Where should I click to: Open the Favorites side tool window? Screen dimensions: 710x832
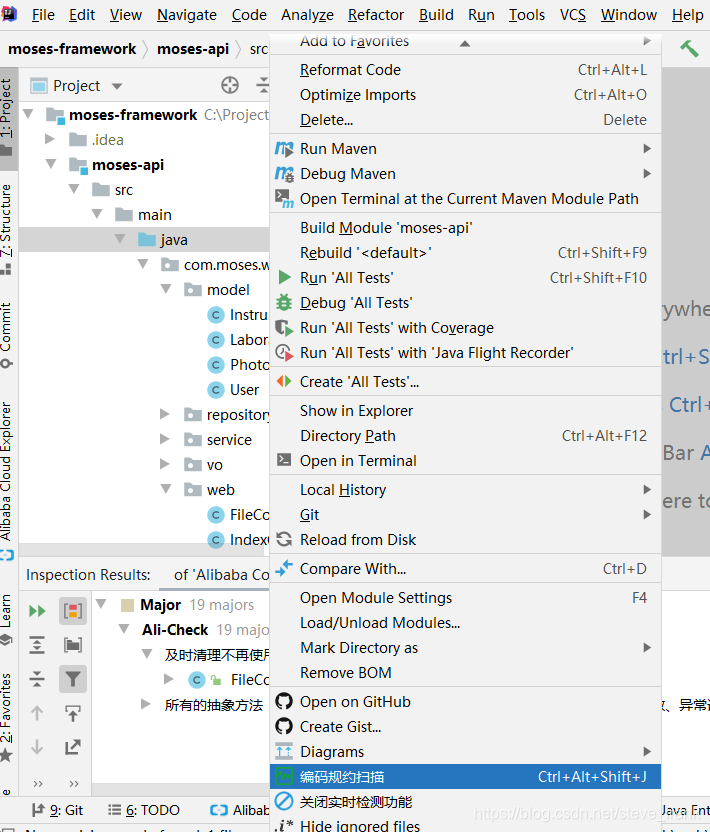6,717
